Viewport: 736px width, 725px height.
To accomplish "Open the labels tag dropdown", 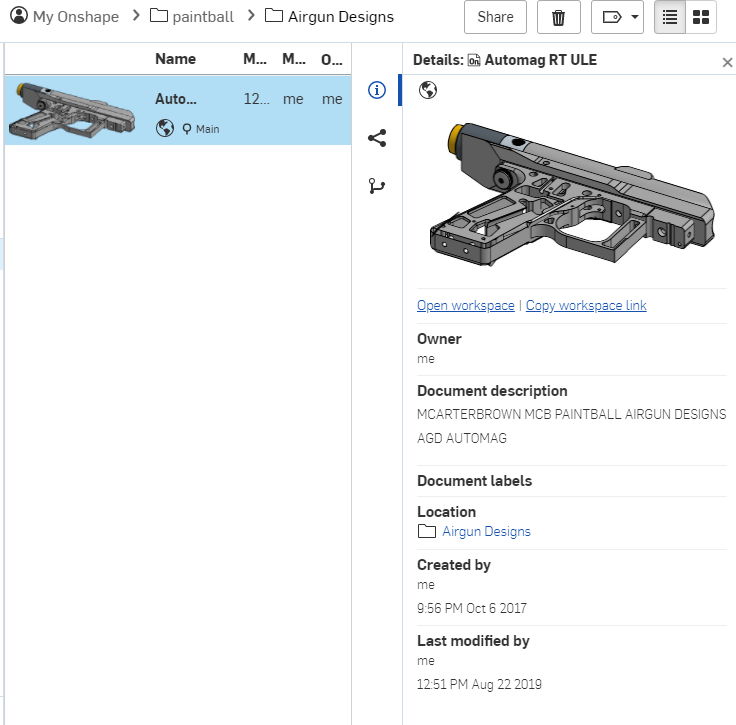I will click(617, 17).
